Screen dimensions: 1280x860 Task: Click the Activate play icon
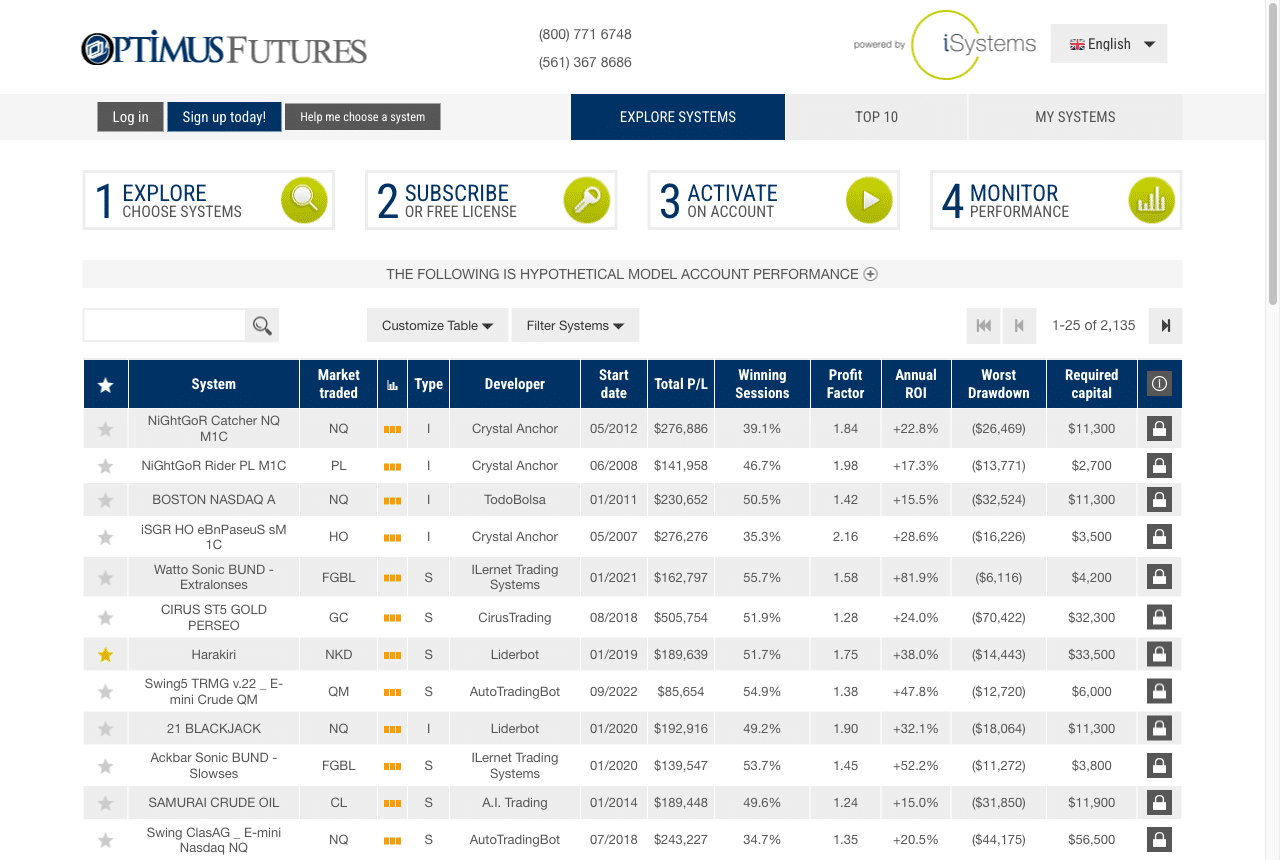869,200
